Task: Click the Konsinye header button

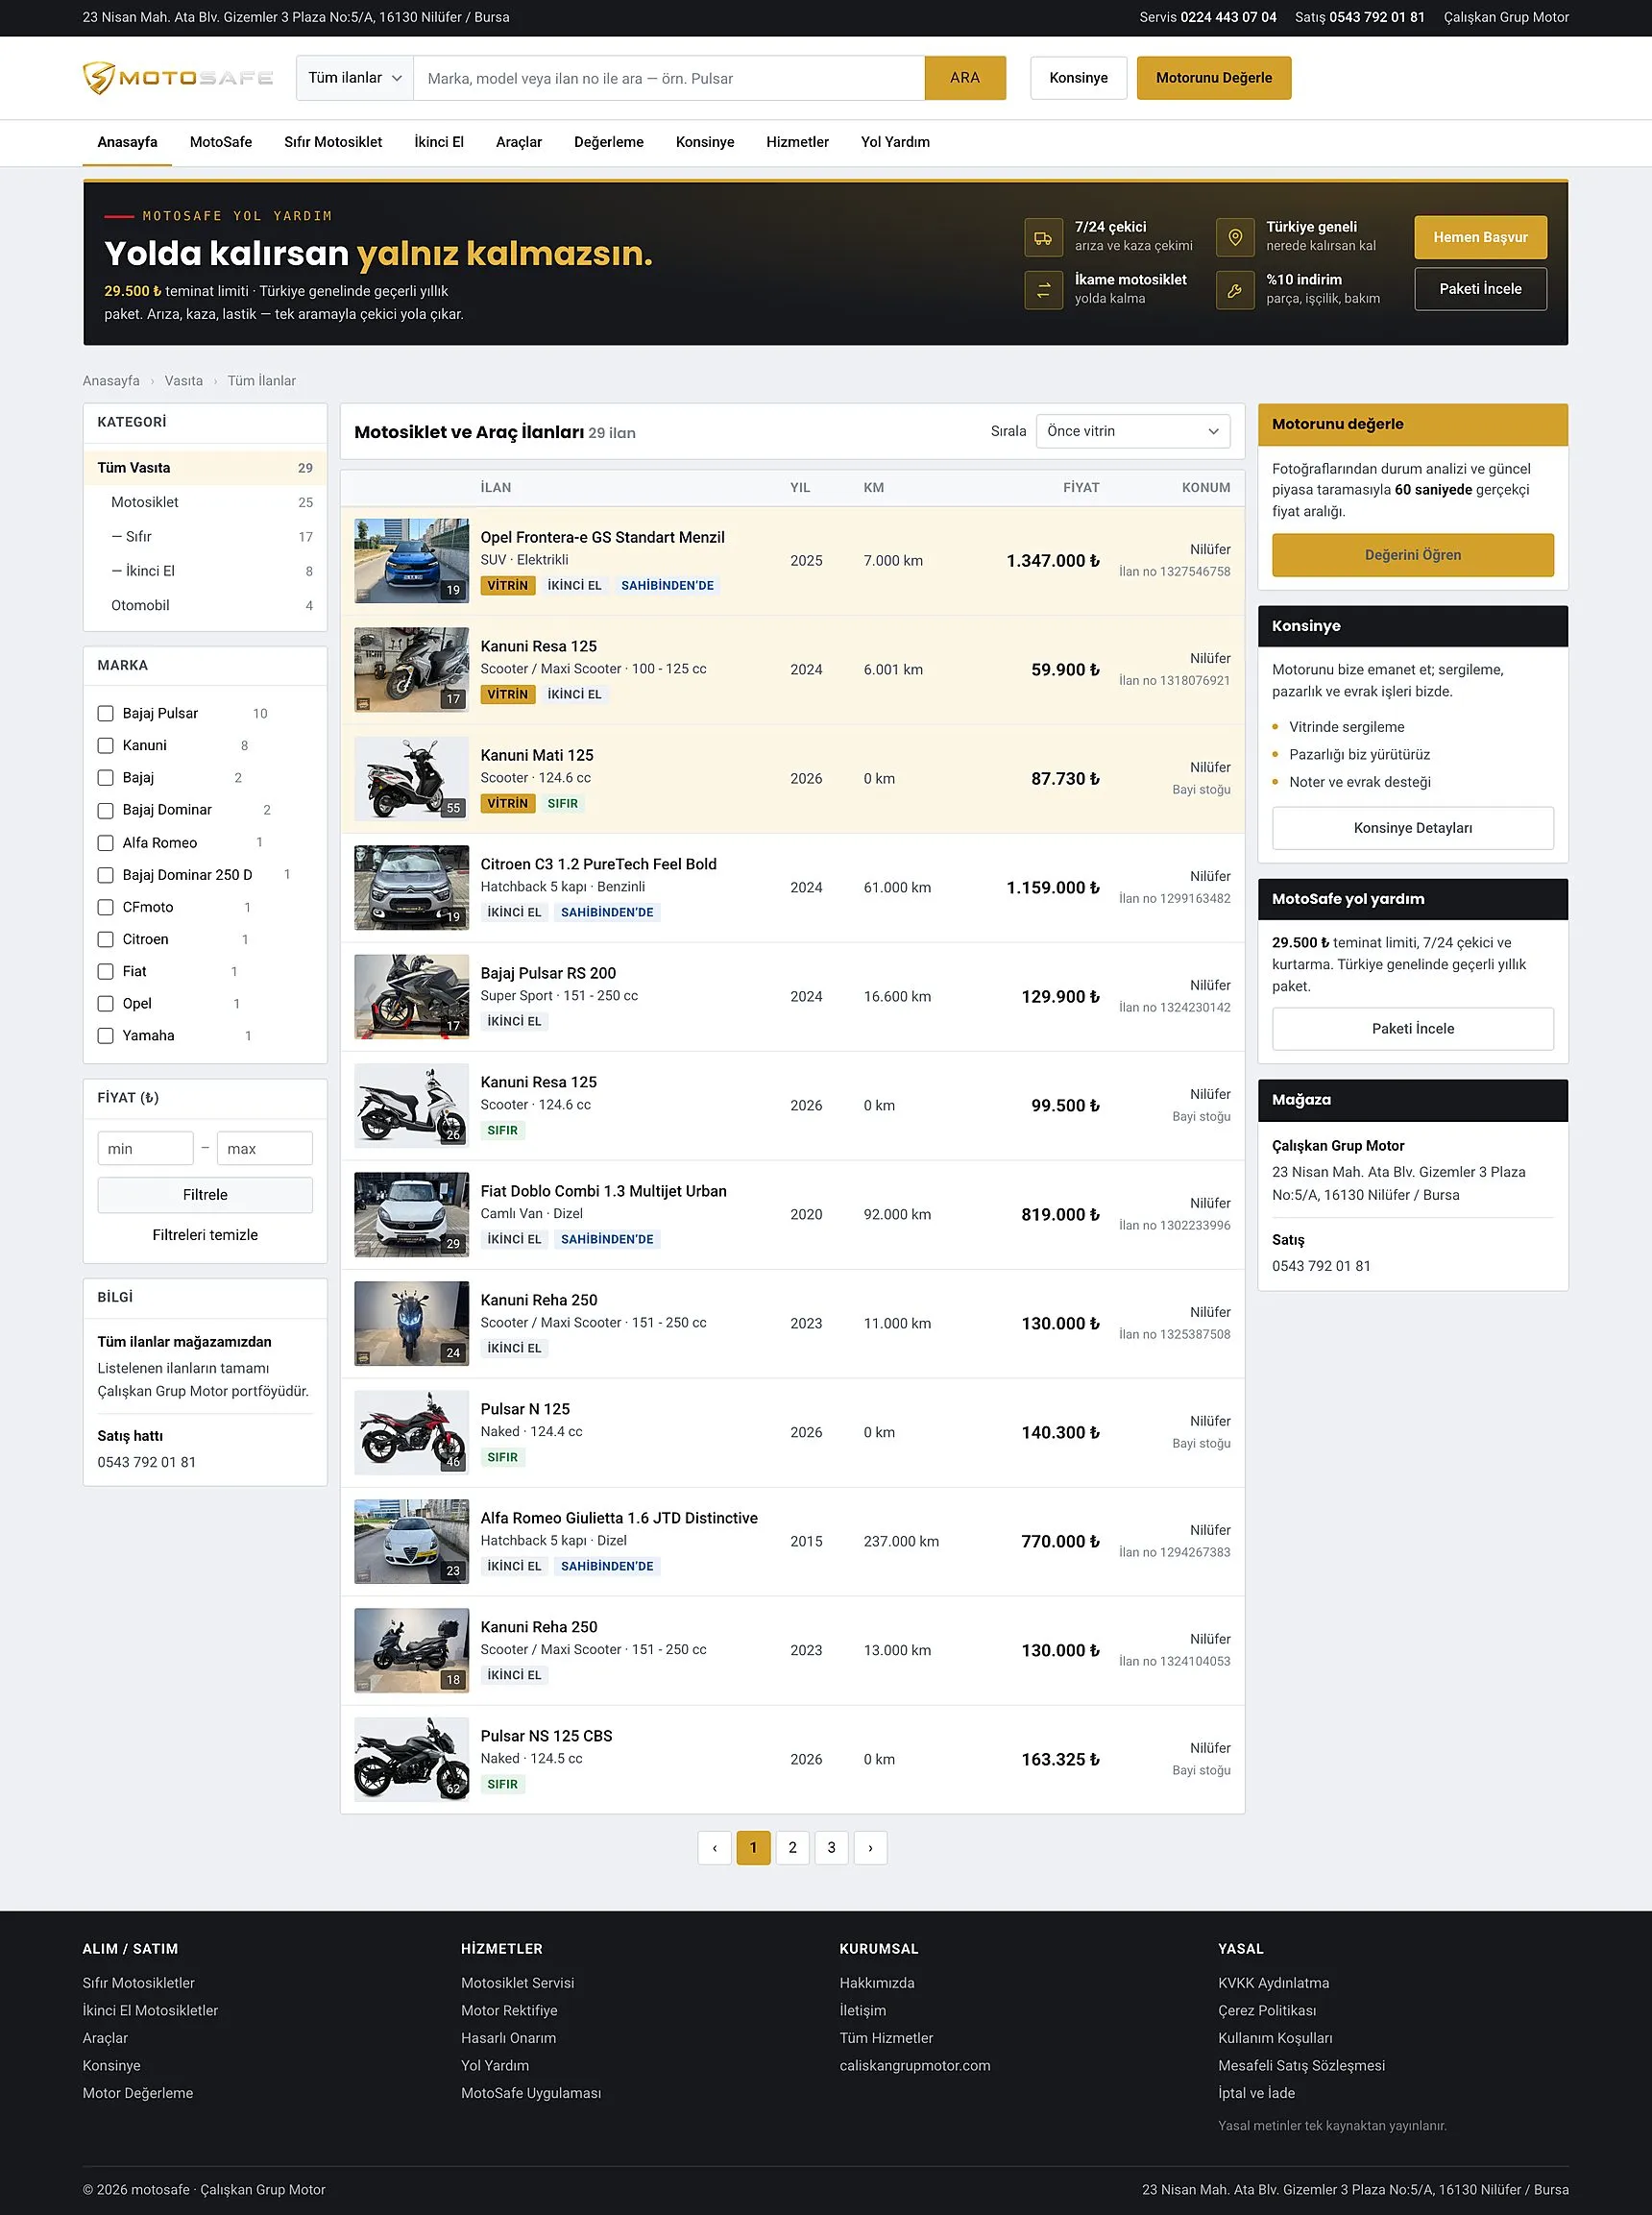Action: pos(1078,78)
